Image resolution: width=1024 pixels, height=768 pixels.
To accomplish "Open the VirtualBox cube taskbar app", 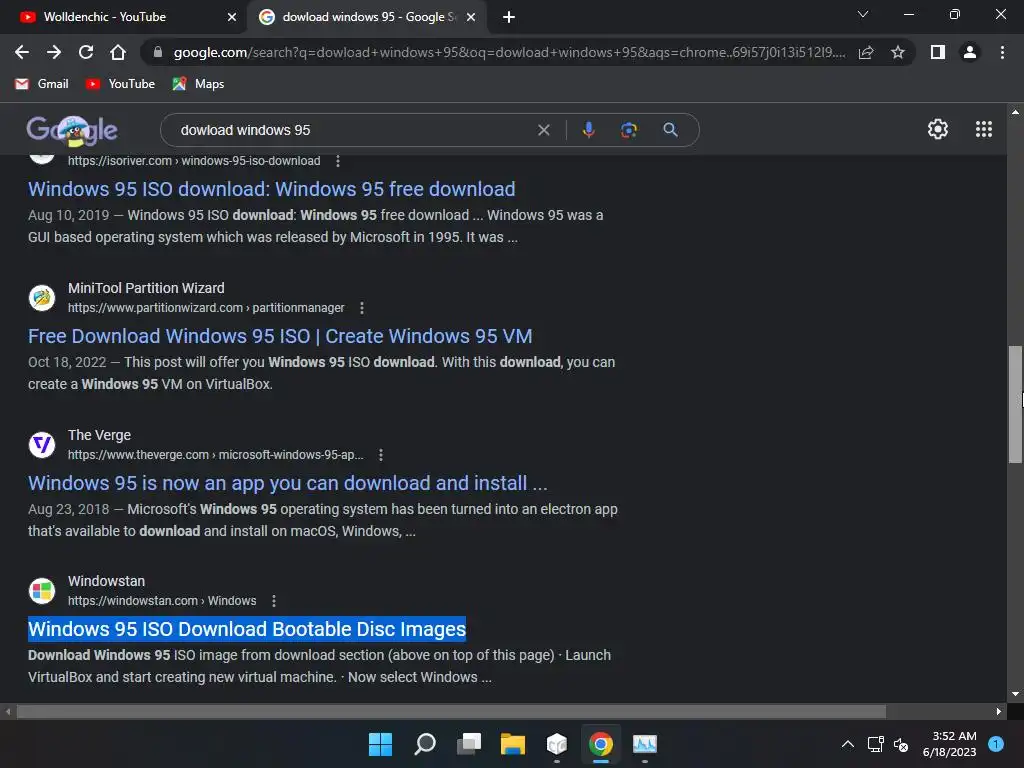I will click(557, 744).
